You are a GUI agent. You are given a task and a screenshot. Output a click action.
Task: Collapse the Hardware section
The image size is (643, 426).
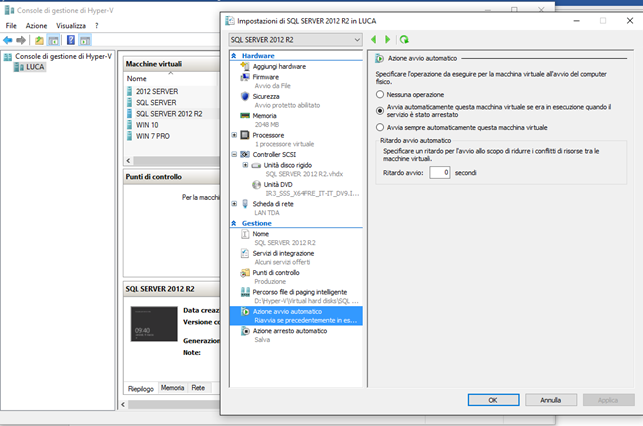234,56
